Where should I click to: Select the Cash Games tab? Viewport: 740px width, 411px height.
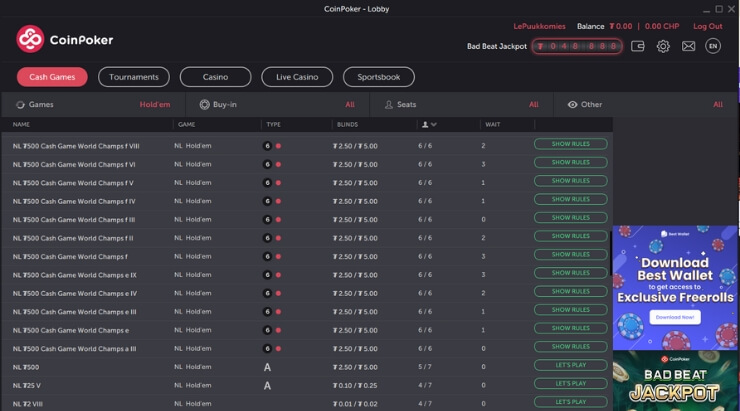pyautogui.click(x=52, y=77)
